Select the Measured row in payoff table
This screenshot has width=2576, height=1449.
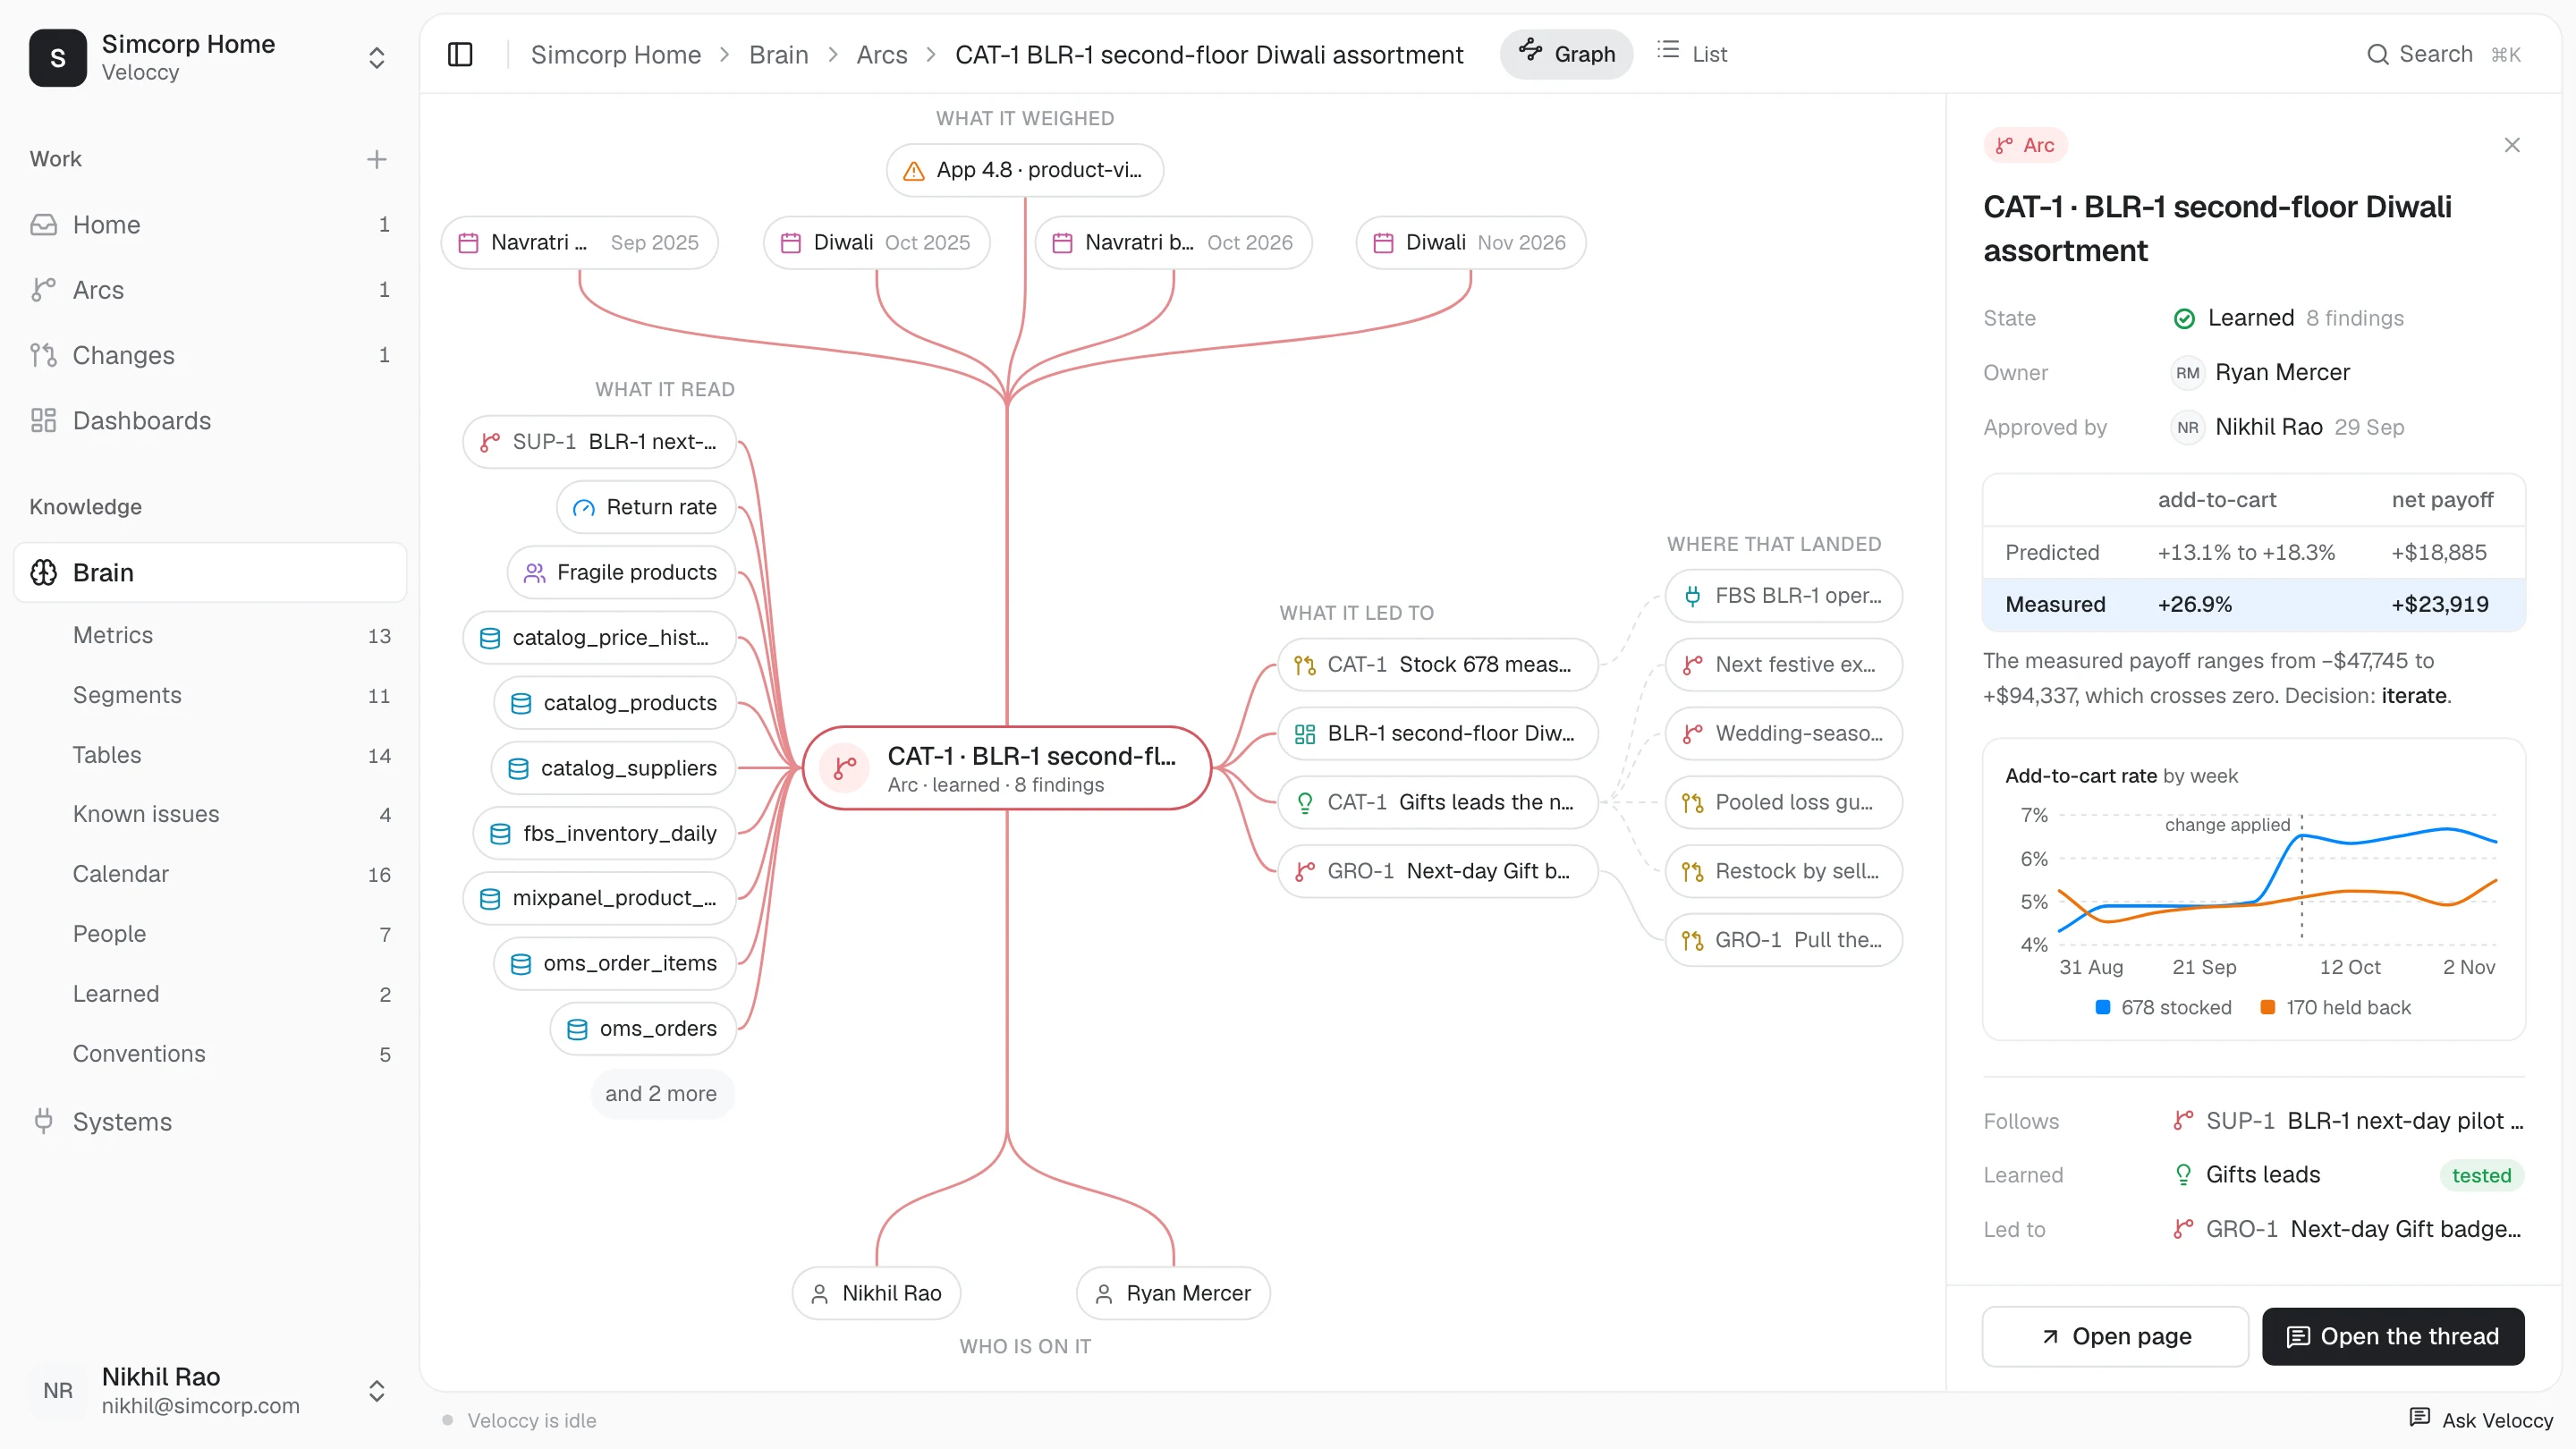point(2254,604)
